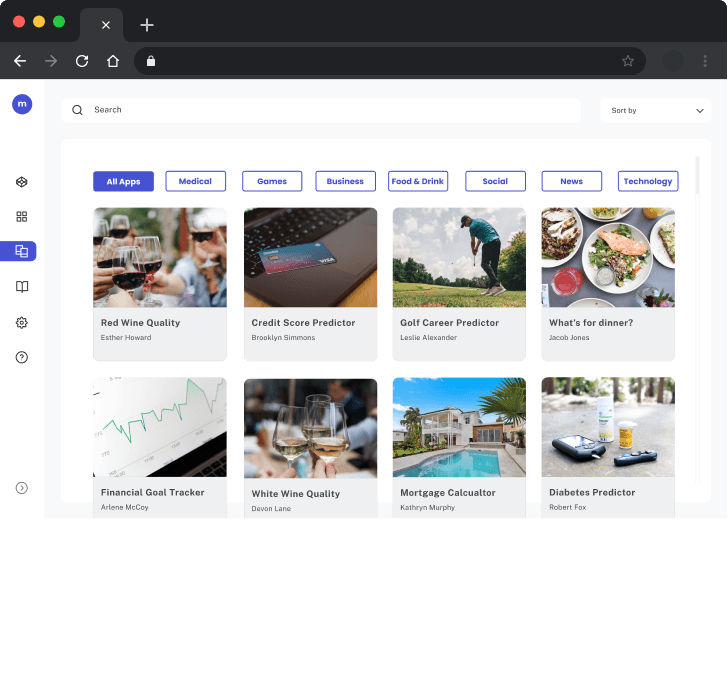Viewport: 728px width, 700px height.
Task: Click the 'White Wine Quality' title
Action: (x=296, y=494)
